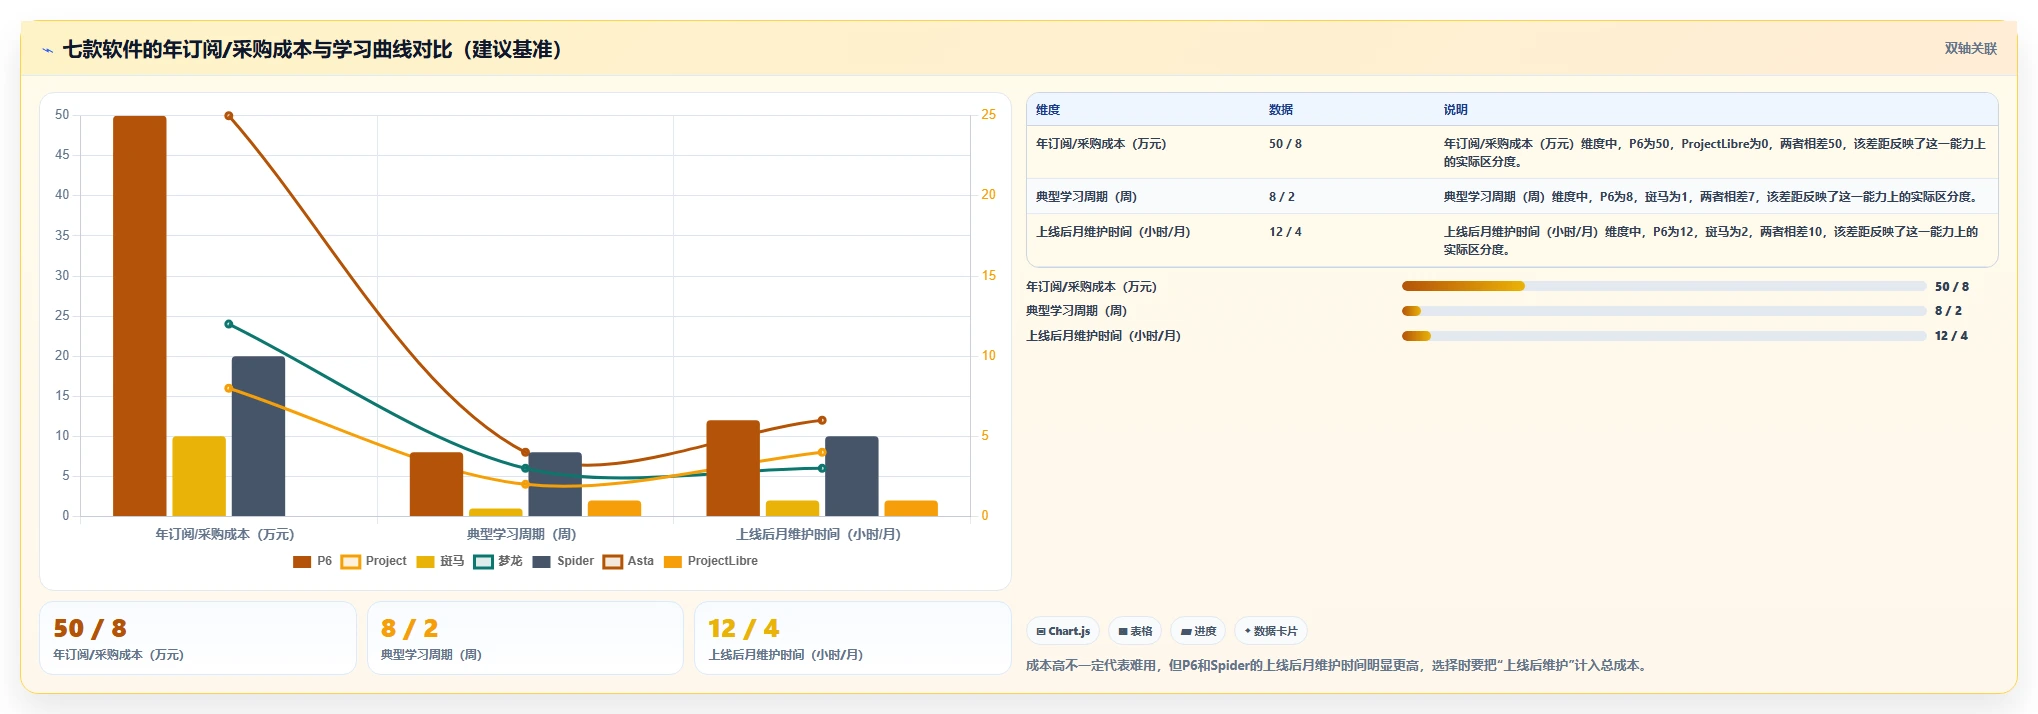Click the 典型学习周期 progress bar
This screenshot has height=714, width=2038.
click(x=1664, y=311)
